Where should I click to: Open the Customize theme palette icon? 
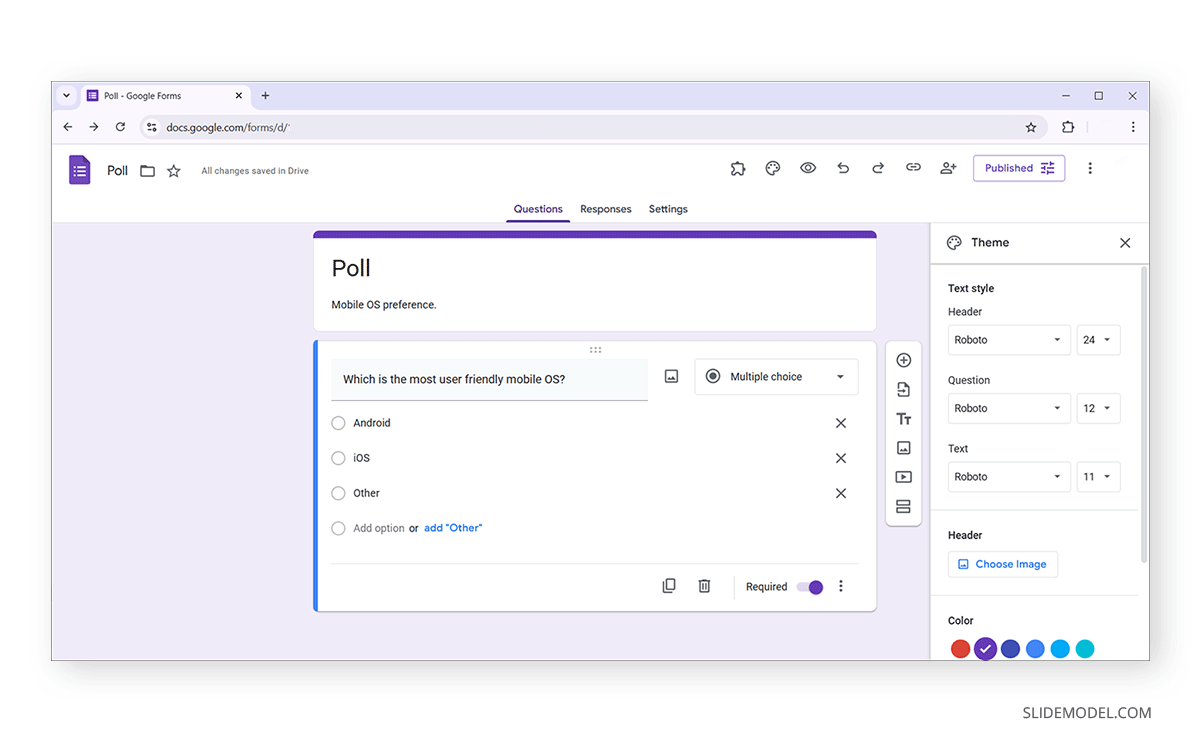coord(772,168)
